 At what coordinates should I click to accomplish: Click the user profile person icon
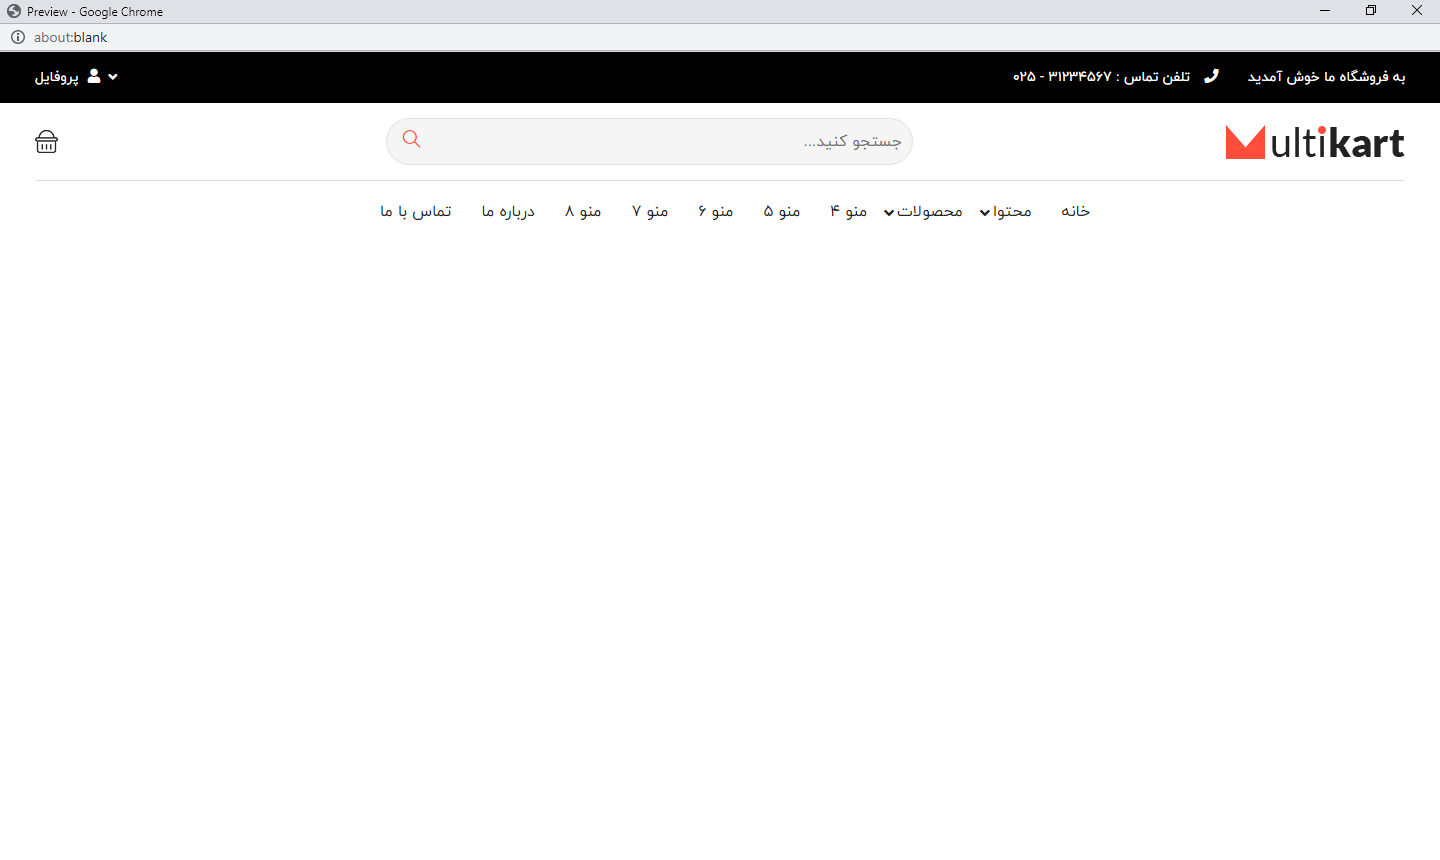94,76
